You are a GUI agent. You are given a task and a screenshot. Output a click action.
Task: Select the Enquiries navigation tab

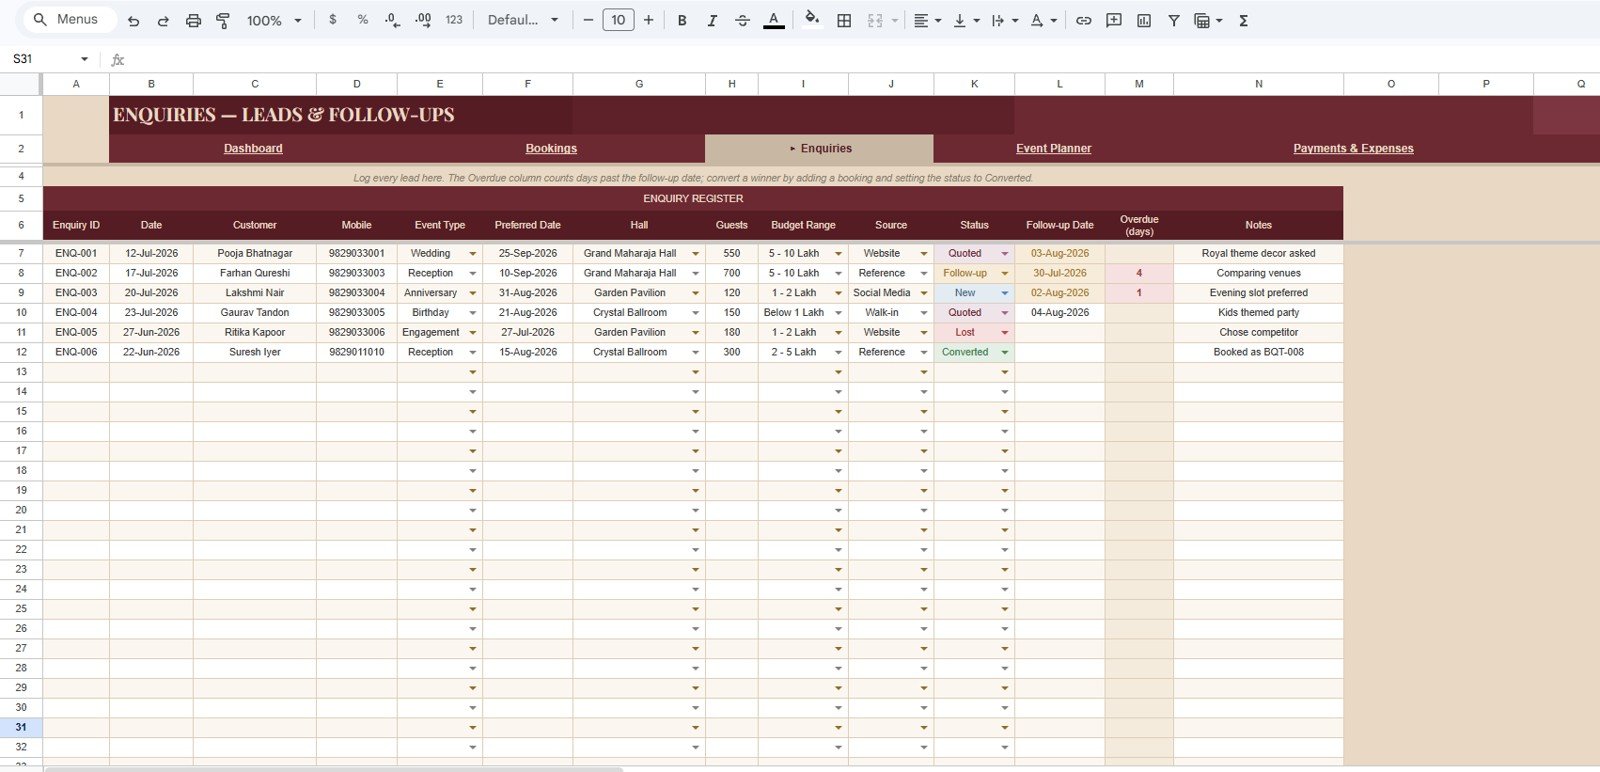(819, 148)
